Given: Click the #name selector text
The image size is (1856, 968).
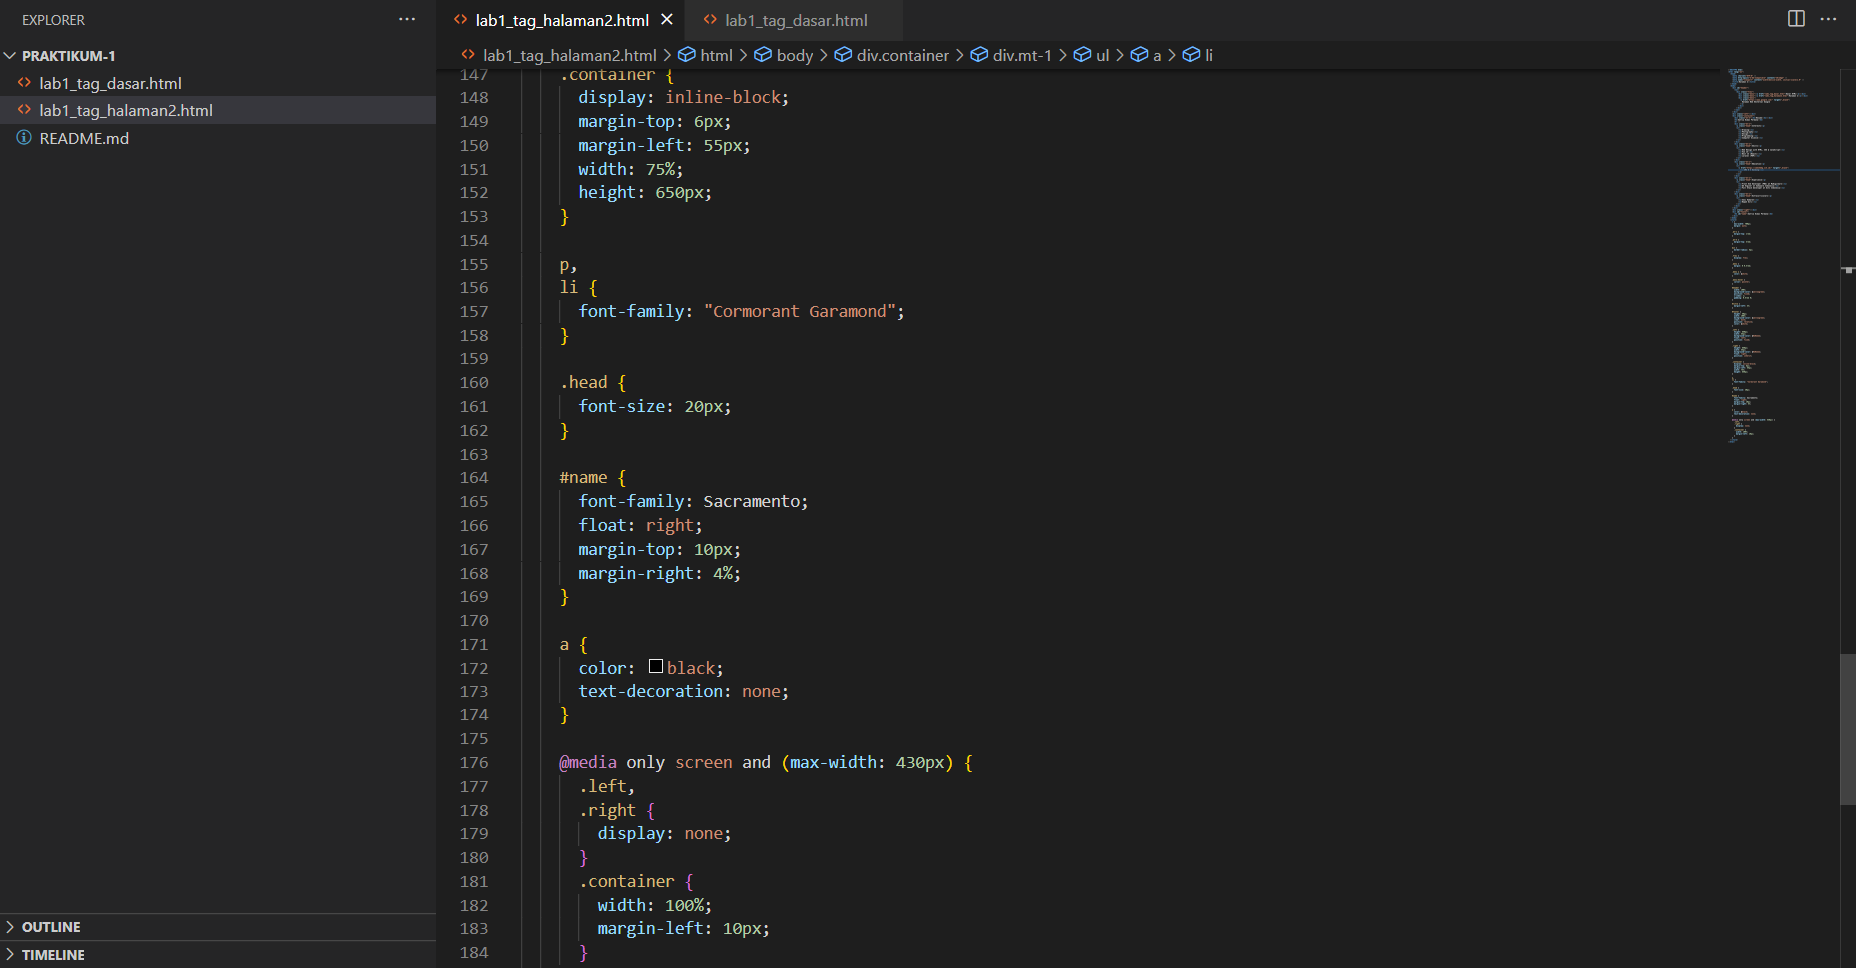Looking at the screenshot, I should [x=583, y=477].
